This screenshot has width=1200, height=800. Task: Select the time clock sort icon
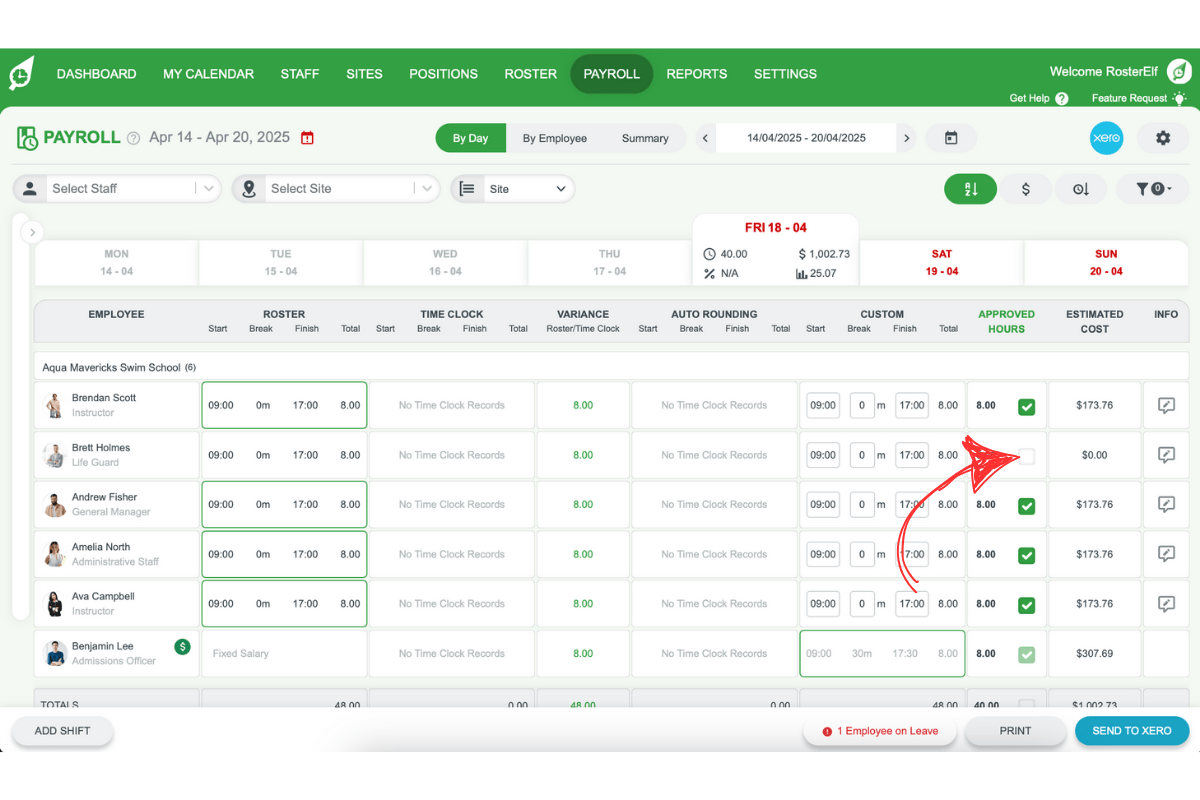(1081, 188)
